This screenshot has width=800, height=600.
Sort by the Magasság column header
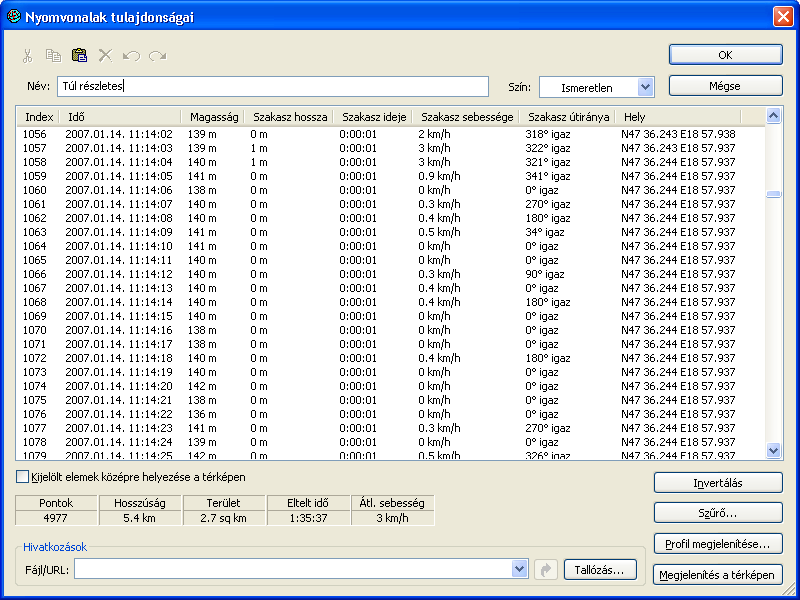click(x=213, y=117)
